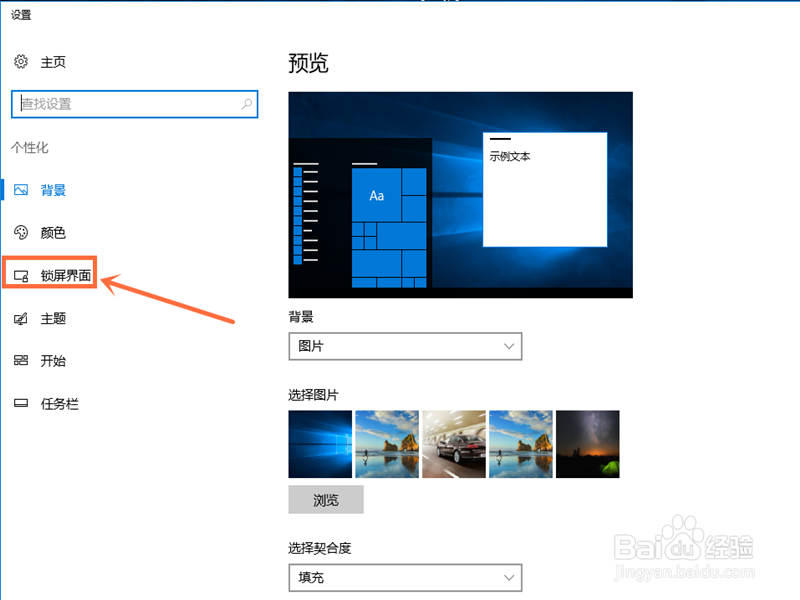
Task: Click the 主题 themes icon
Action: click(x=21, y=319)
